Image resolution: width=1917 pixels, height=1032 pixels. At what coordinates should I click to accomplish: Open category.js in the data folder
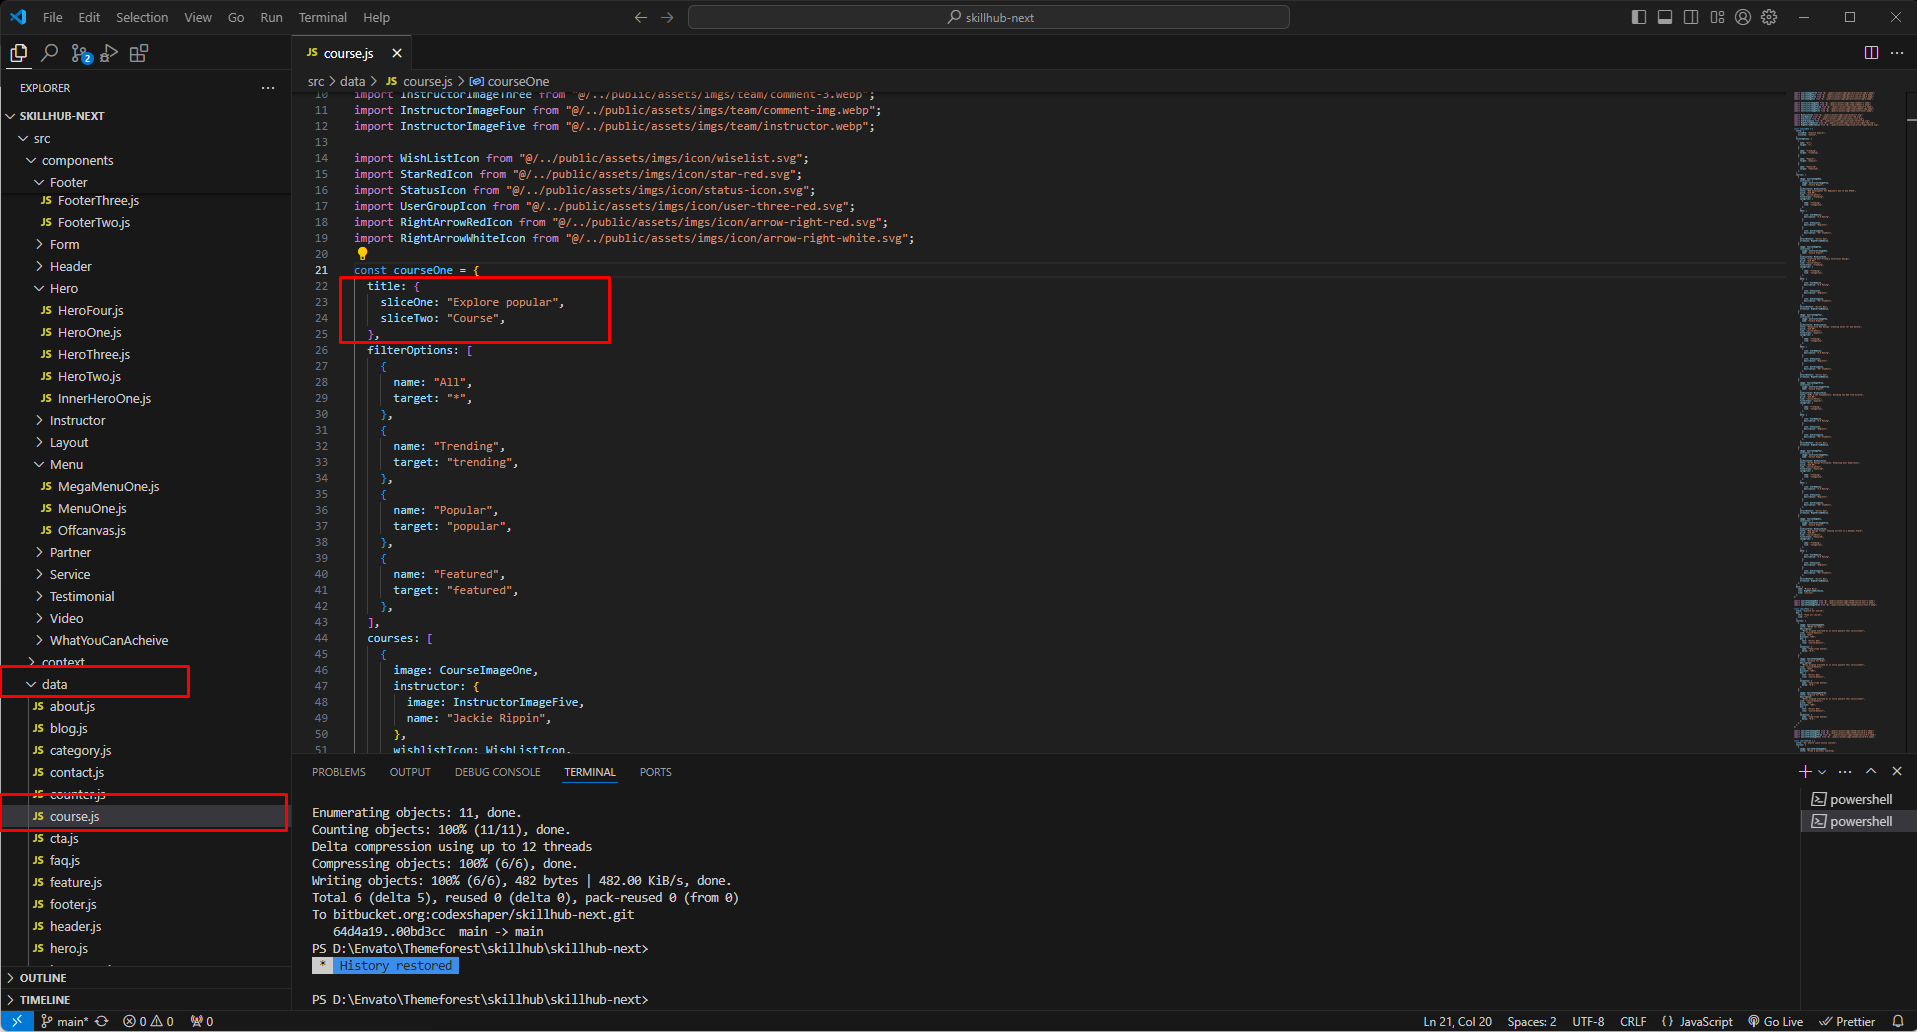tap(145, 750)
